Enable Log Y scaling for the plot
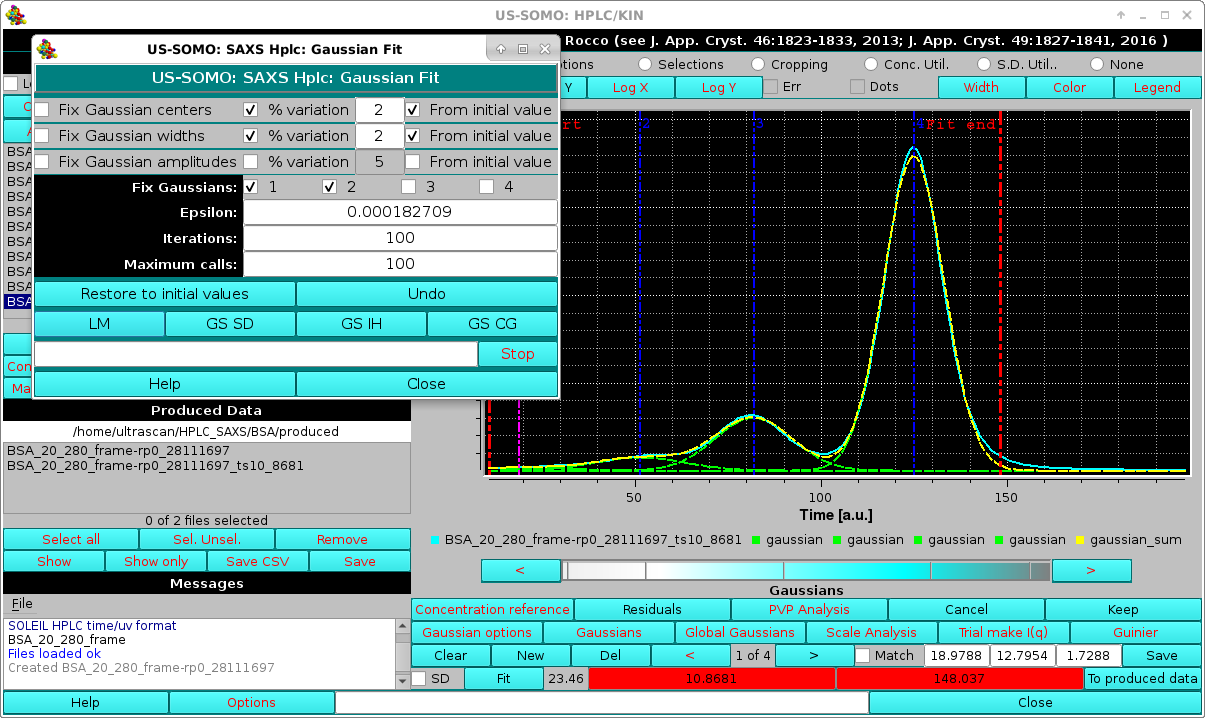Screen dimensions: 1205x718 click(x=718, y=87)
